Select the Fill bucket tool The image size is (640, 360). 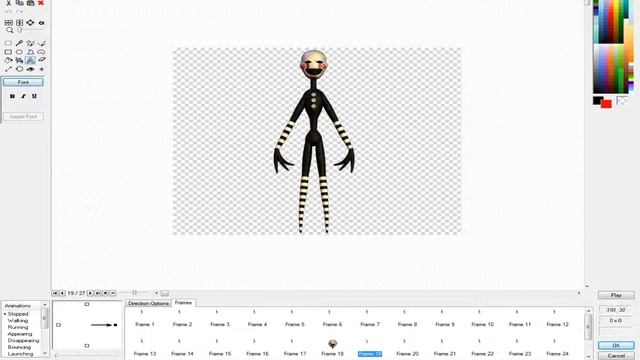coord(8,60)
